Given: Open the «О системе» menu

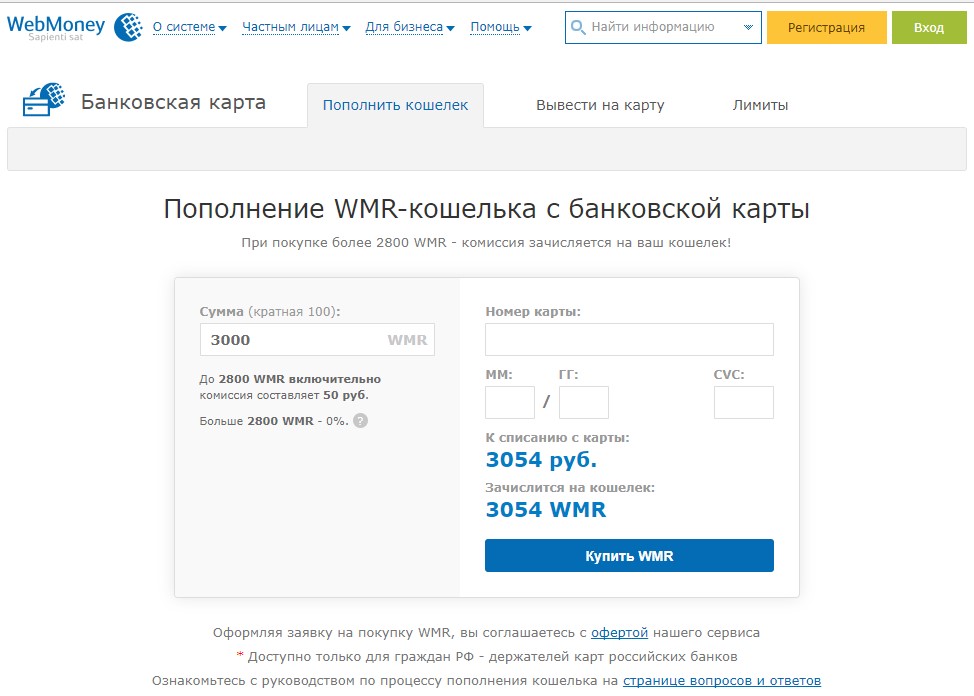Looking at the screenshot, I should 189,28.
